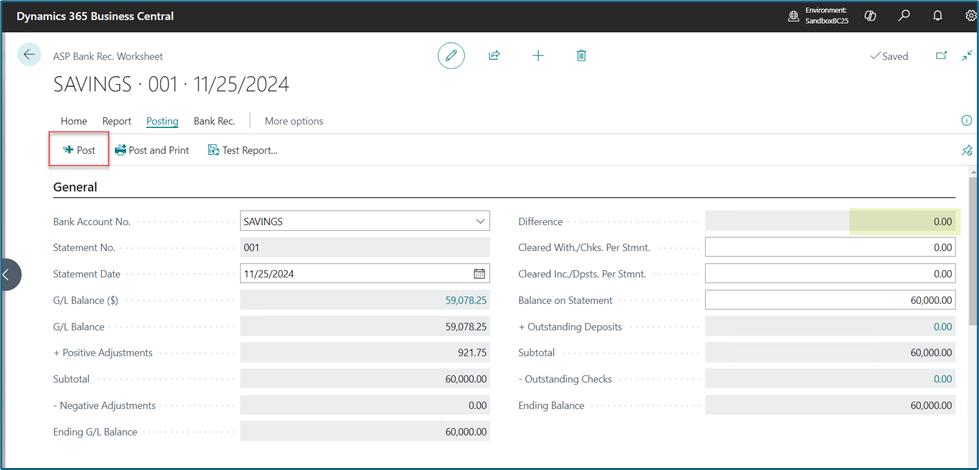Open page in new window icon
The width and height of the screenshot is (979, 470).
coord(941,56)
